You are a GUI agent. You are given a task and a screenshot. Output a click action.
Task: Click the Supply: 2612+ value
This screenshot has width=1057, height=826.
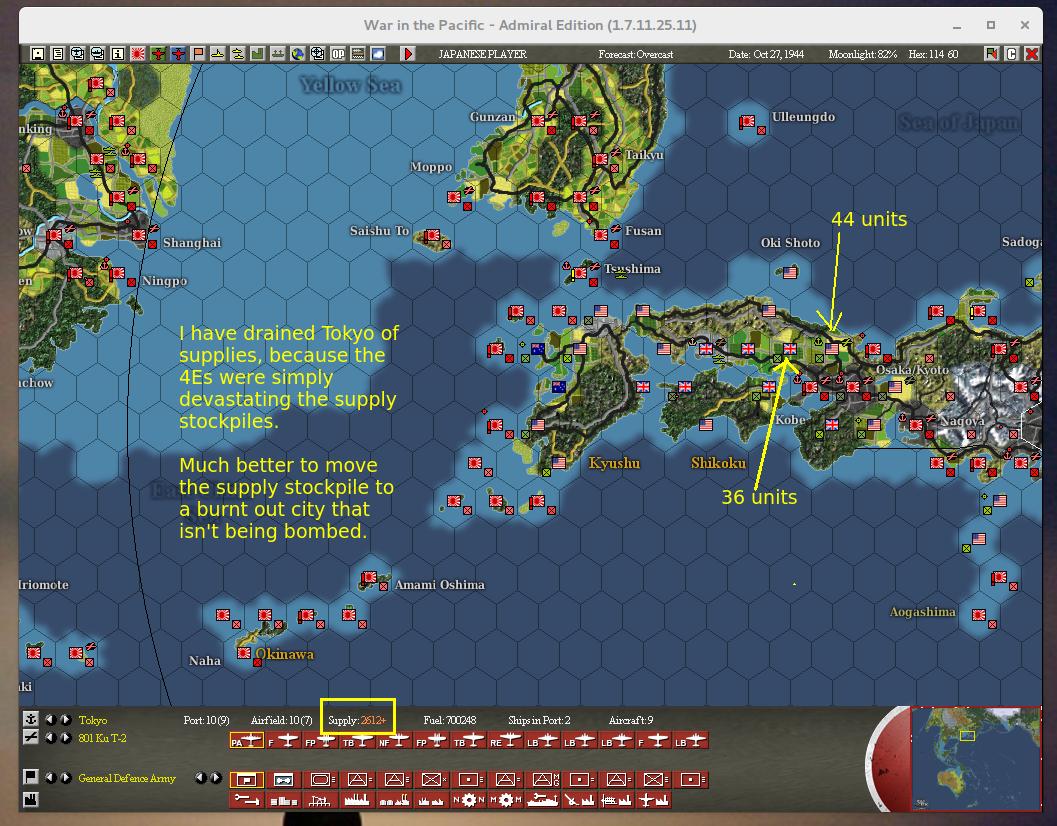coord(357,720)
